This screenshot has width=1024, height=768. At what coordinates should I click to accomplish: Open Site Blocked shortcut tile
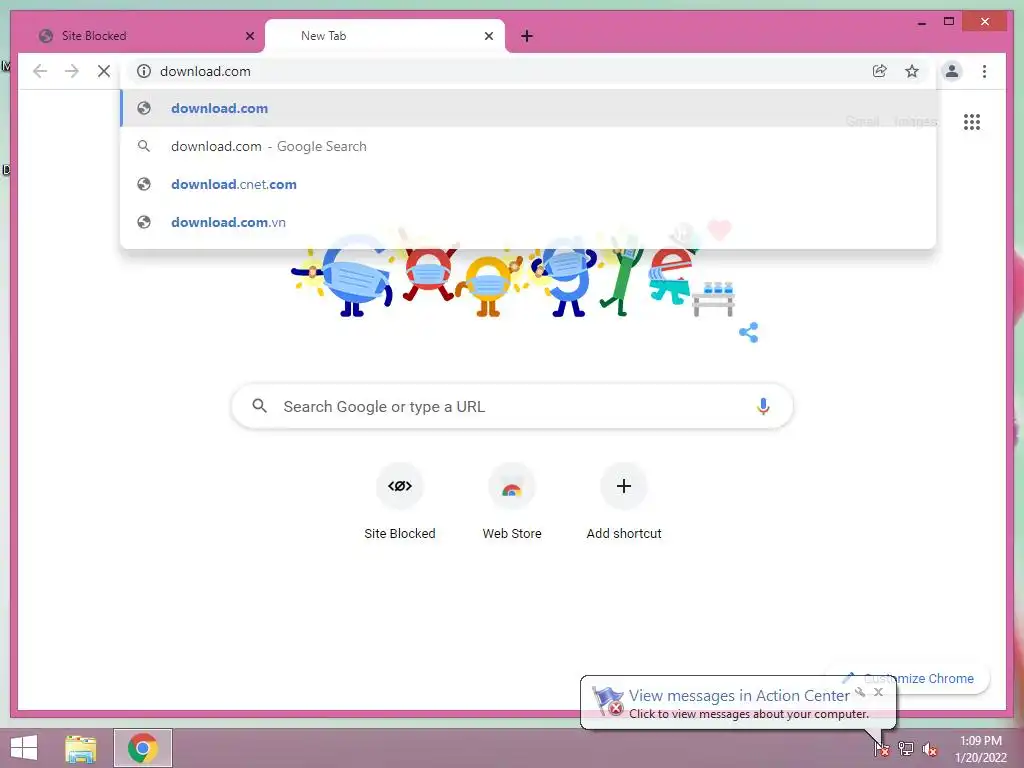[x=400, y=502]
